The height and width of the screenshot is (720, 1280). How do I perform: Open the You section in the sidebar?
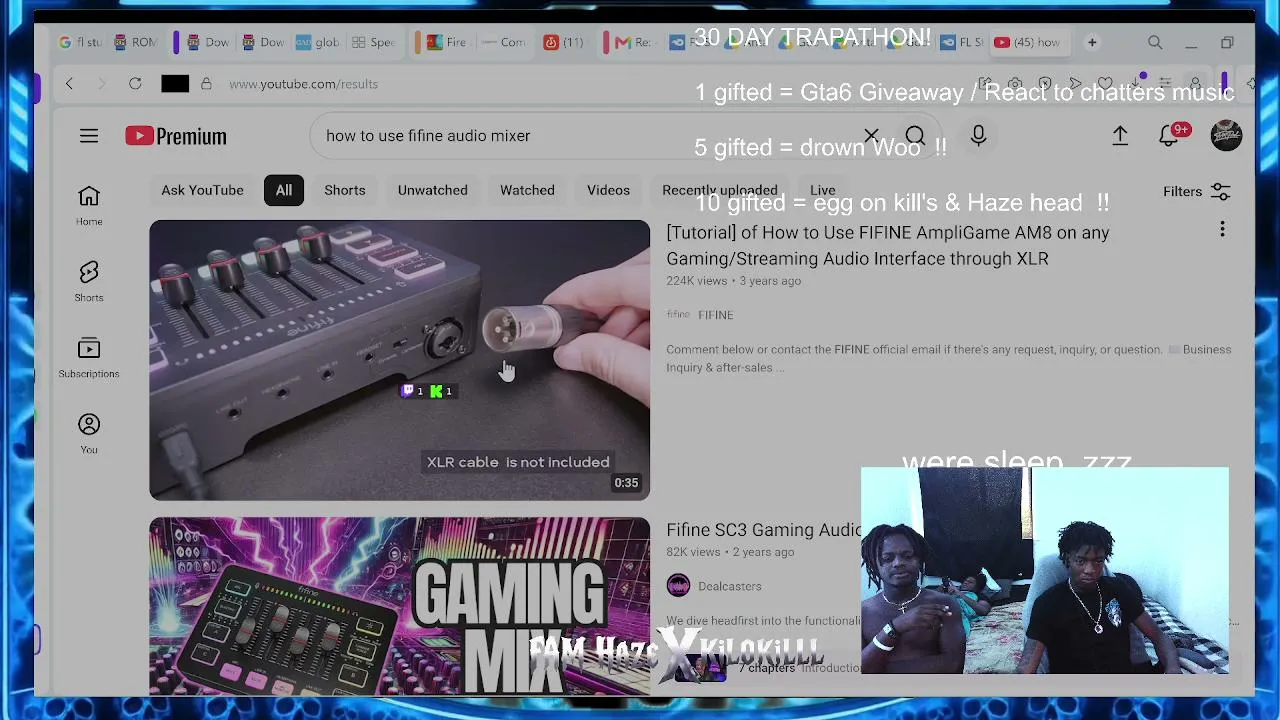tap(89, 433)
